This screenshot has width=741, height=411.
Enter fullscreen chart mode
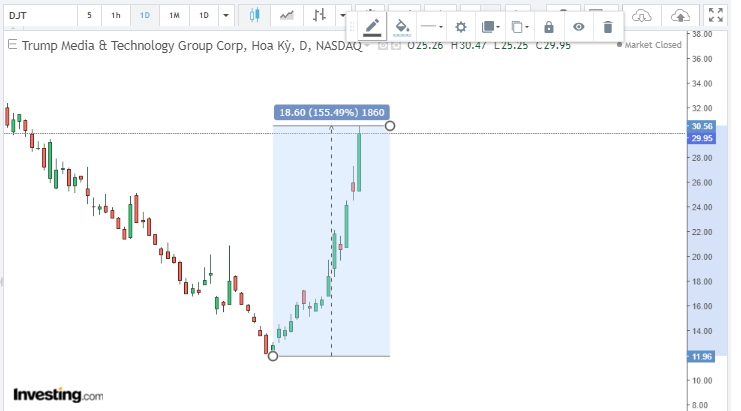716,16
